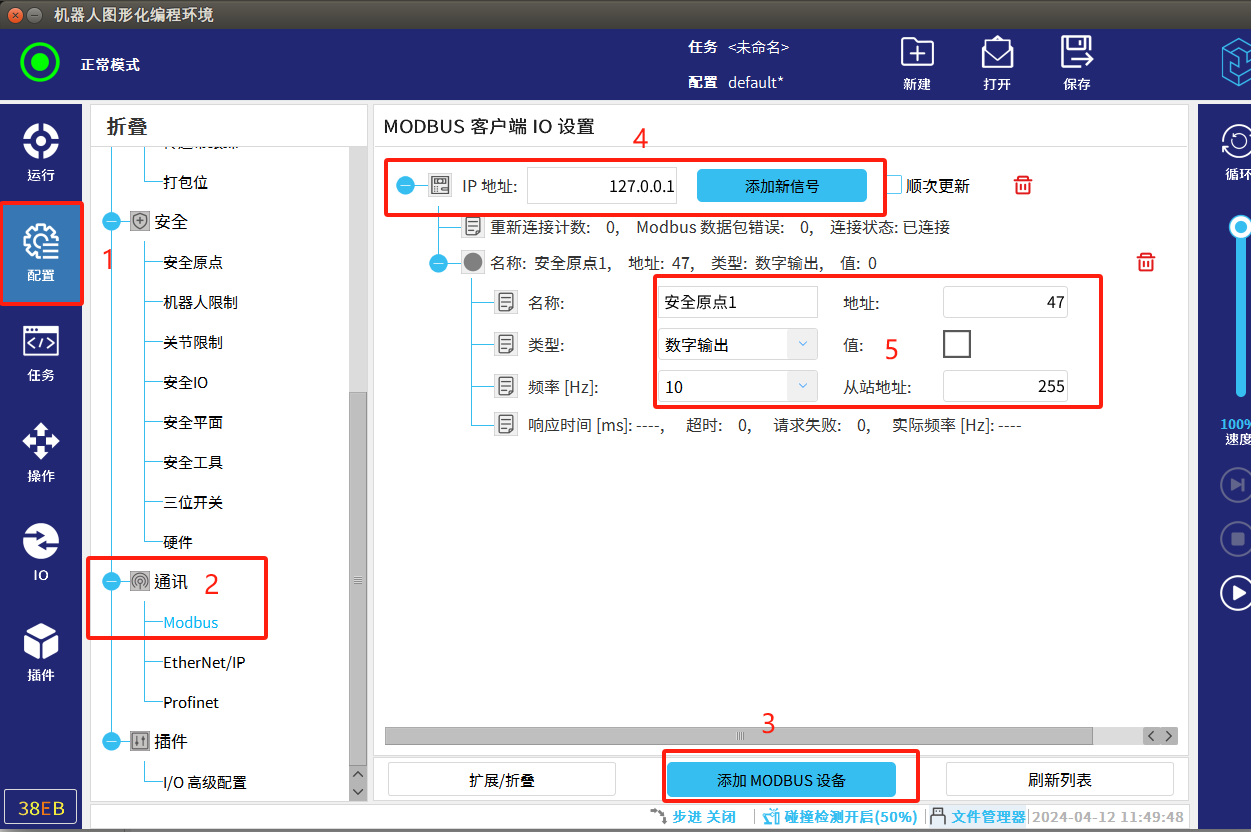Click the 添加 MODBUS 设备 button
Screen dimensions: 1251x832
tap(781, 780)
